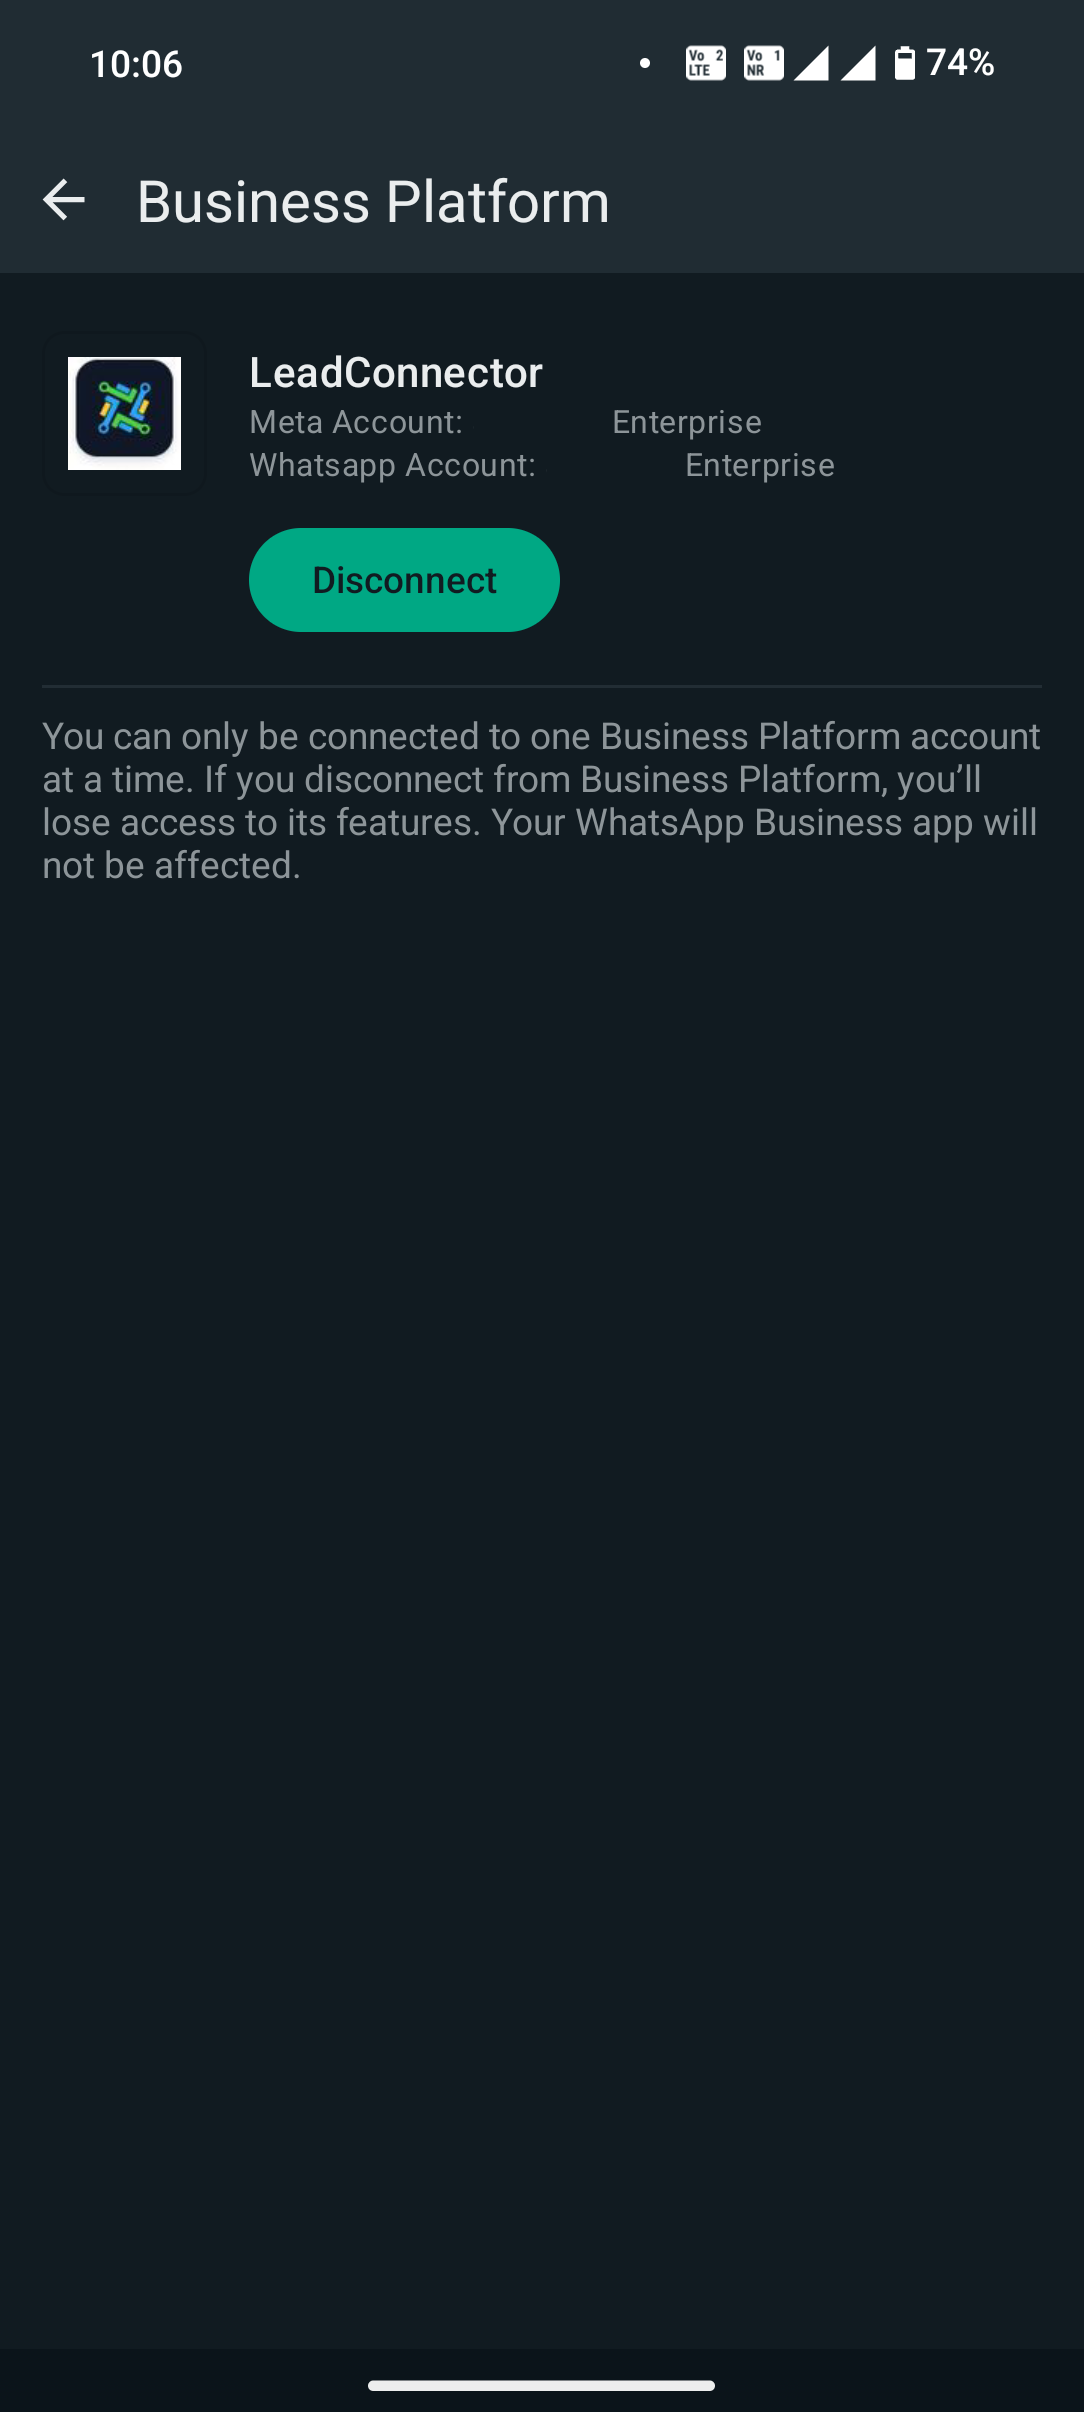The width and height of the screenshot is (1084, 2412).
Task: Select the Meta Account Enterprise value
Action: (x=687, y=422)
